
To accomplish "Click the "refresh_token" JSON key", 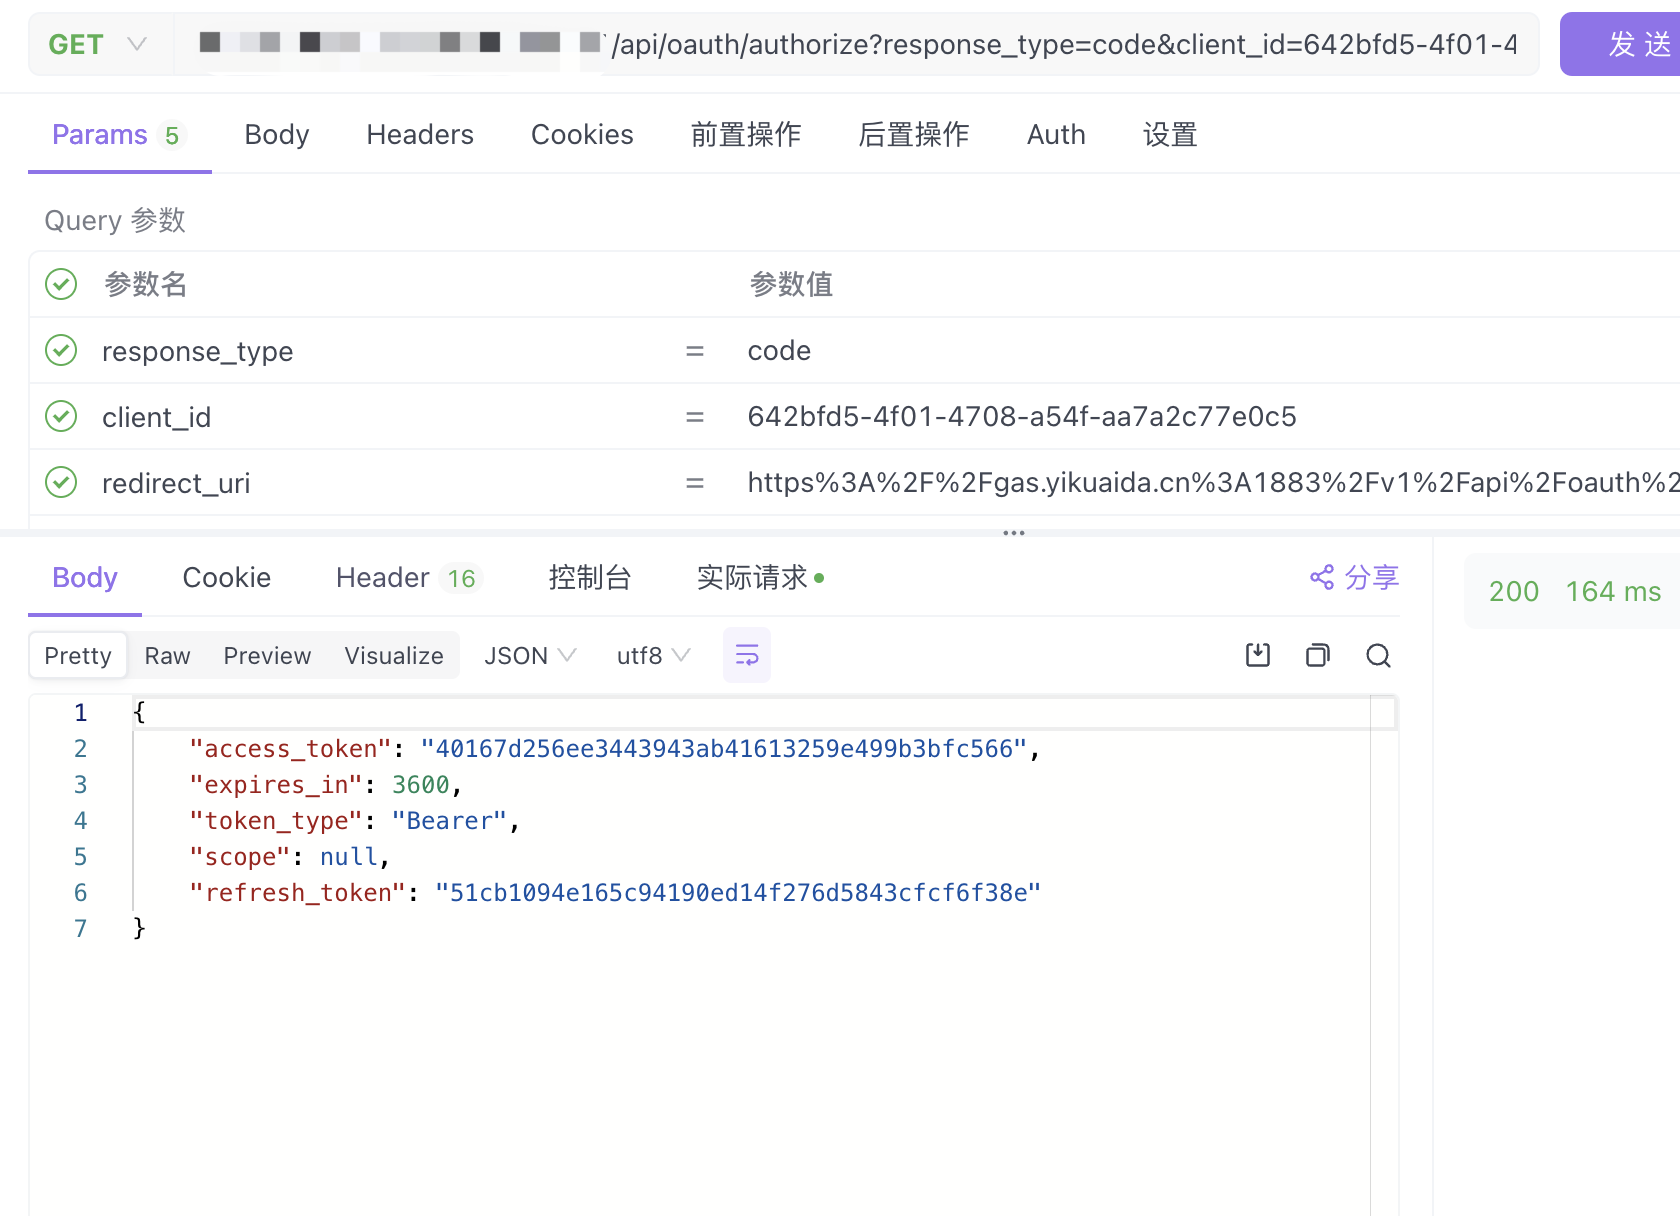I will click(x=297, y=893).
